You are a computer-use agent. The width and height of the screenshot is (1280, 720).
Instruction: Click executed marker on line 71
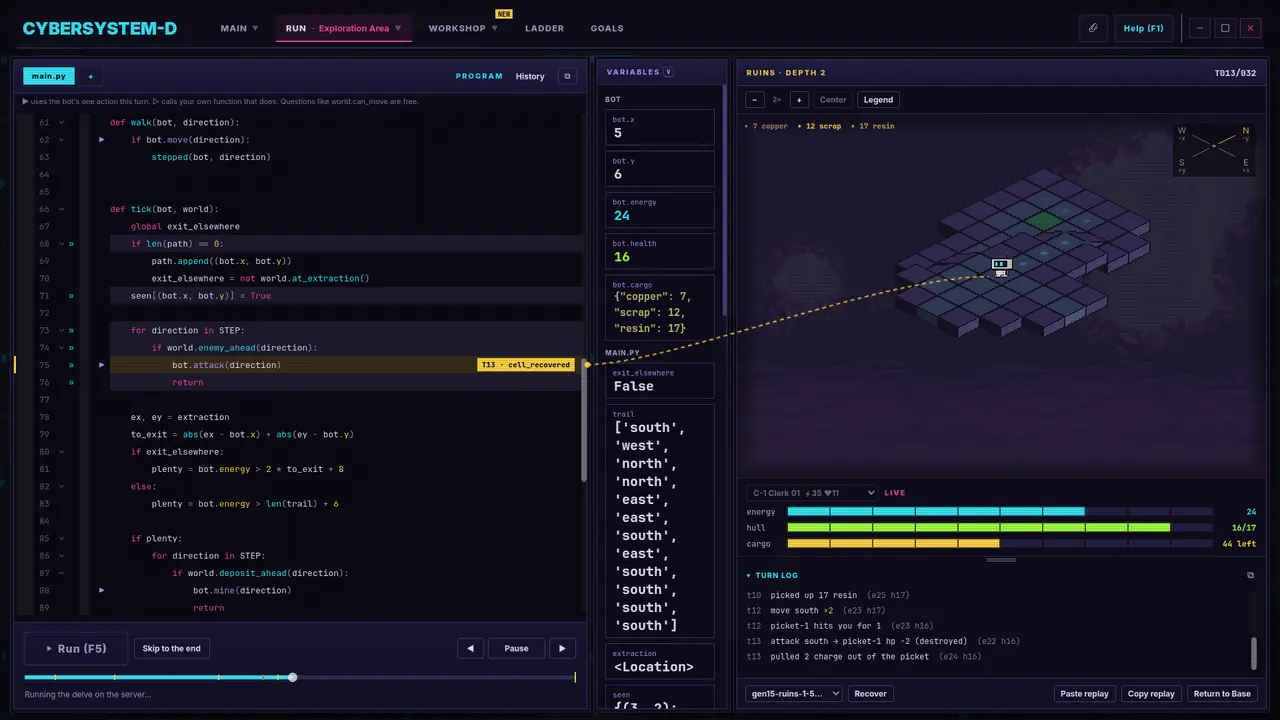tap(71, 296)
